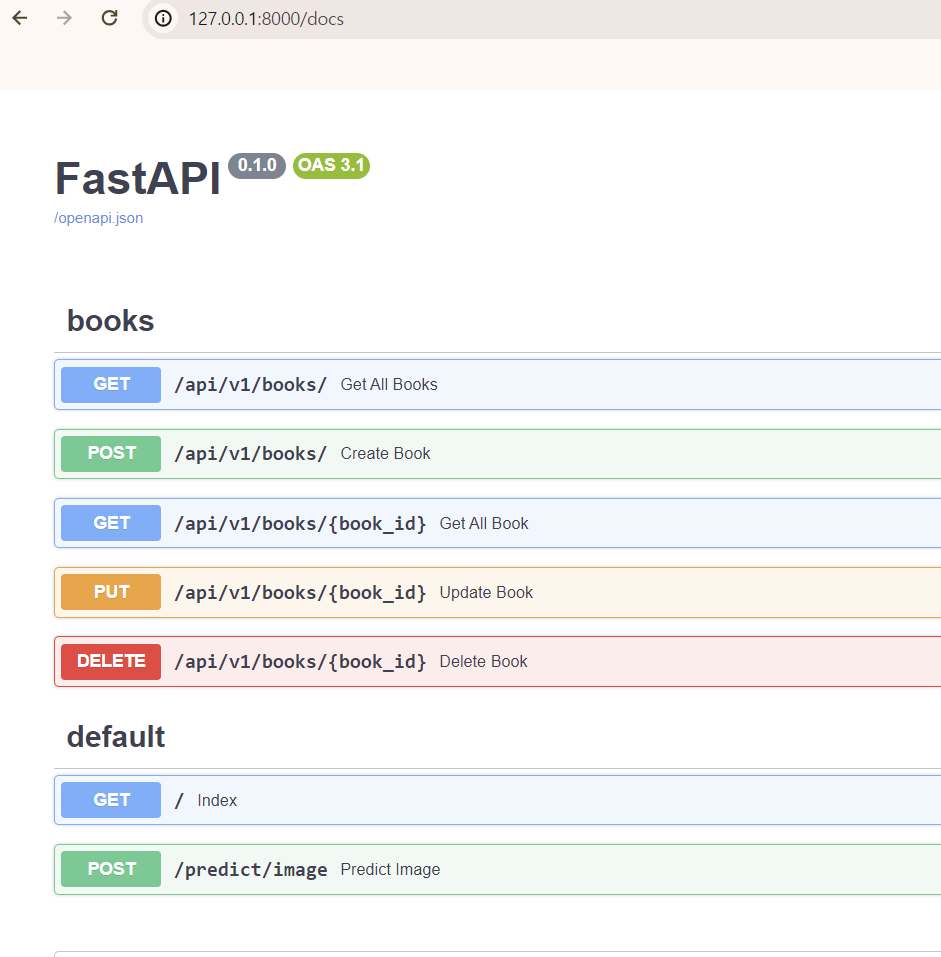Click the 0.1.0 version badge

click(257, 165)
